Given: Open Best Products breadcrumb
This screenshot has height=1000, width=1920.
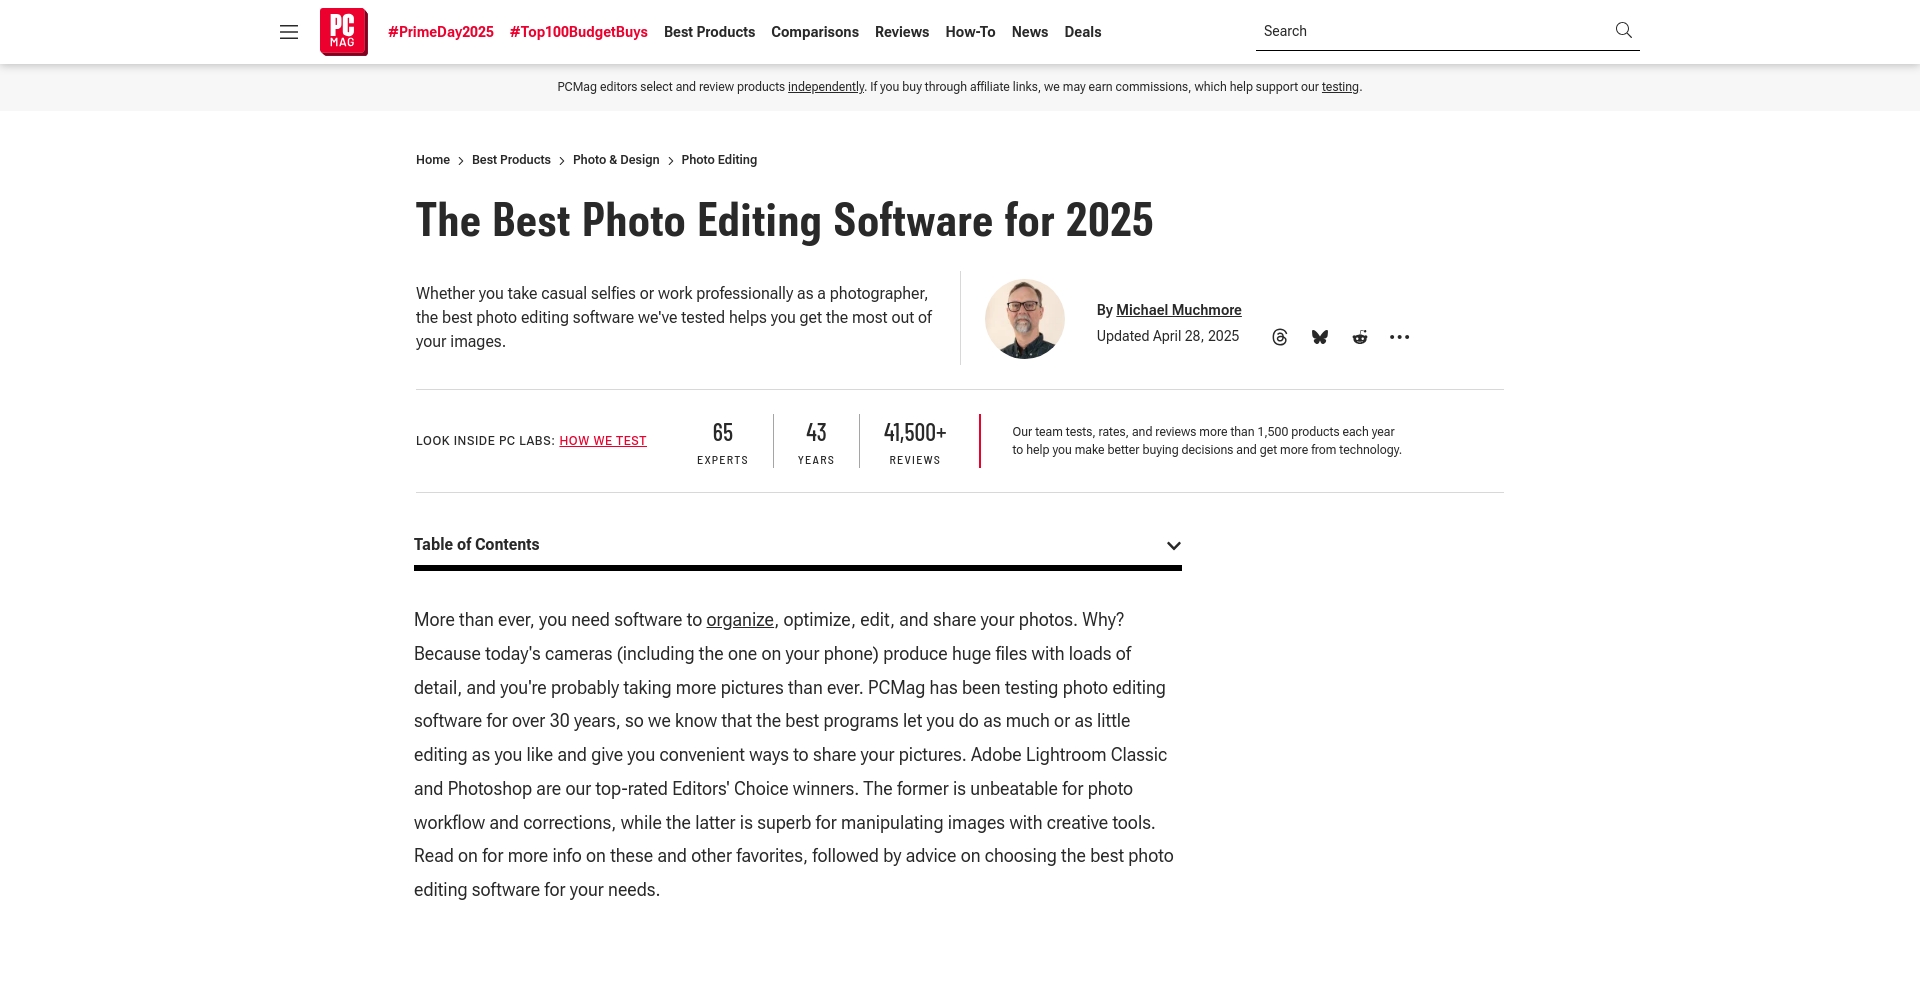Looking at the screenshot, I should [511, 160].
